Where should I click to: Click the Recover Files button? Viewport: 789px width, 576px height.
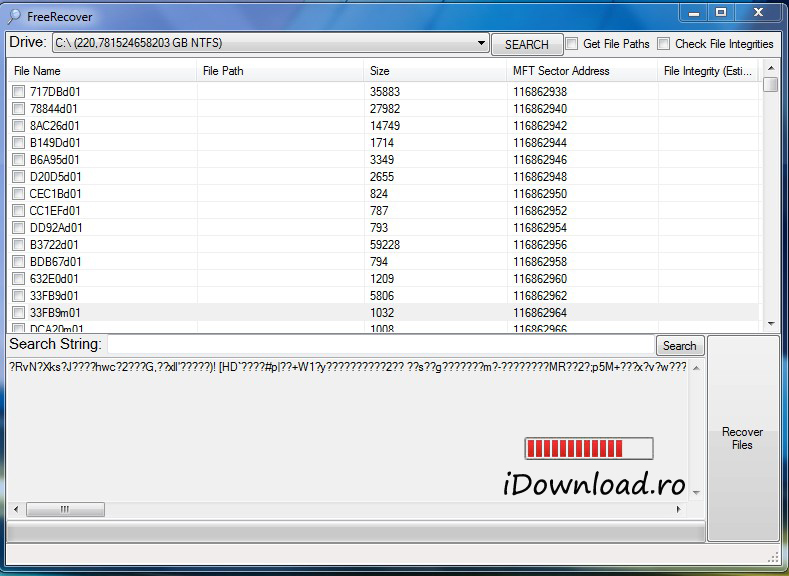point(742,439)
